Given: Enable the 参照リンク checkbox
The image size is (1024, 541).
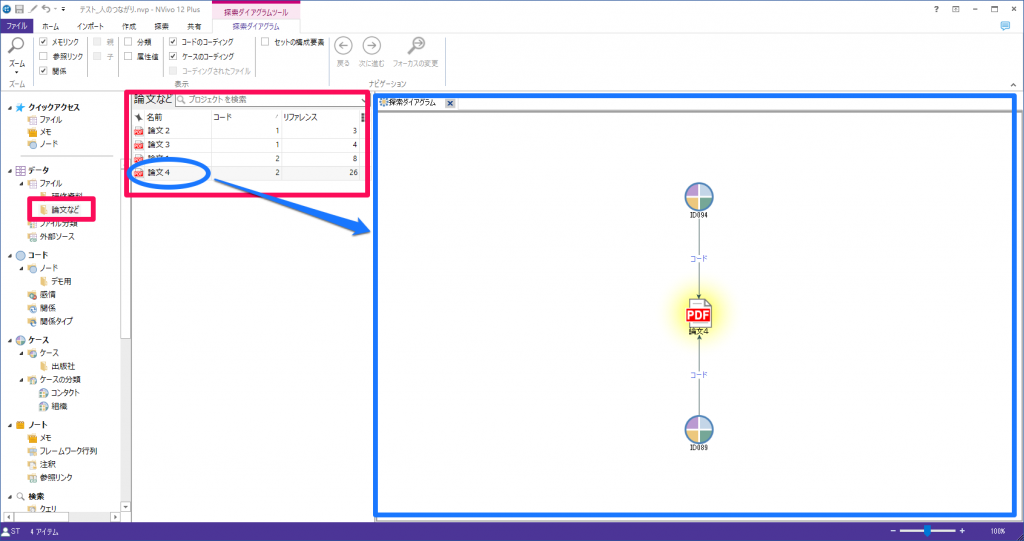Looking at the screenshot, I should coord(43,57).
